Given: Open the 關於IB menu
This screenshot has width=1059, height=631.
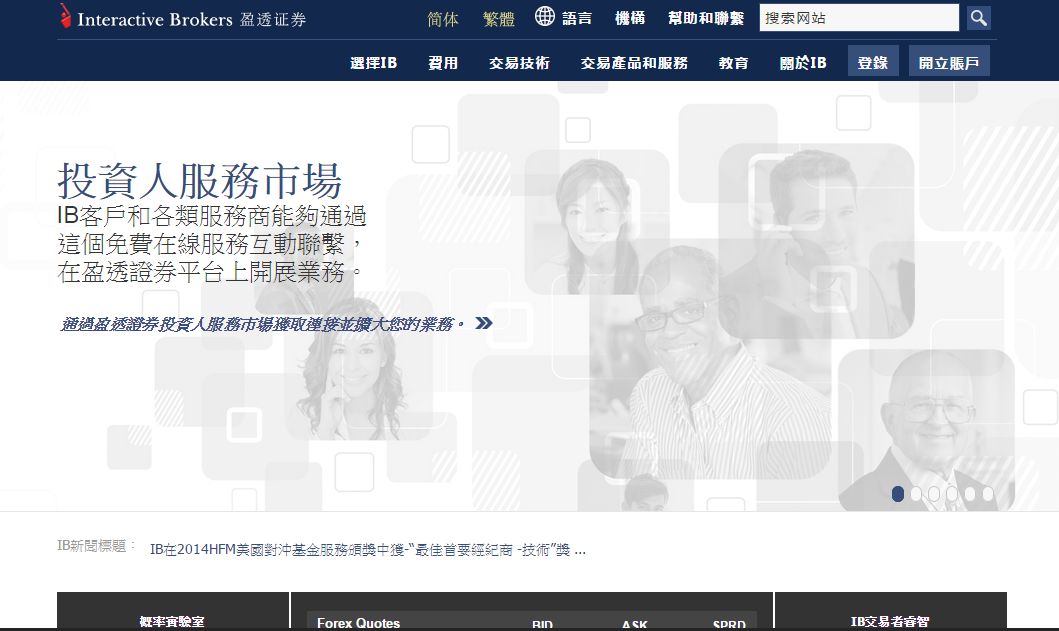Looking at the screenshot, I should [x=803, y=63].
